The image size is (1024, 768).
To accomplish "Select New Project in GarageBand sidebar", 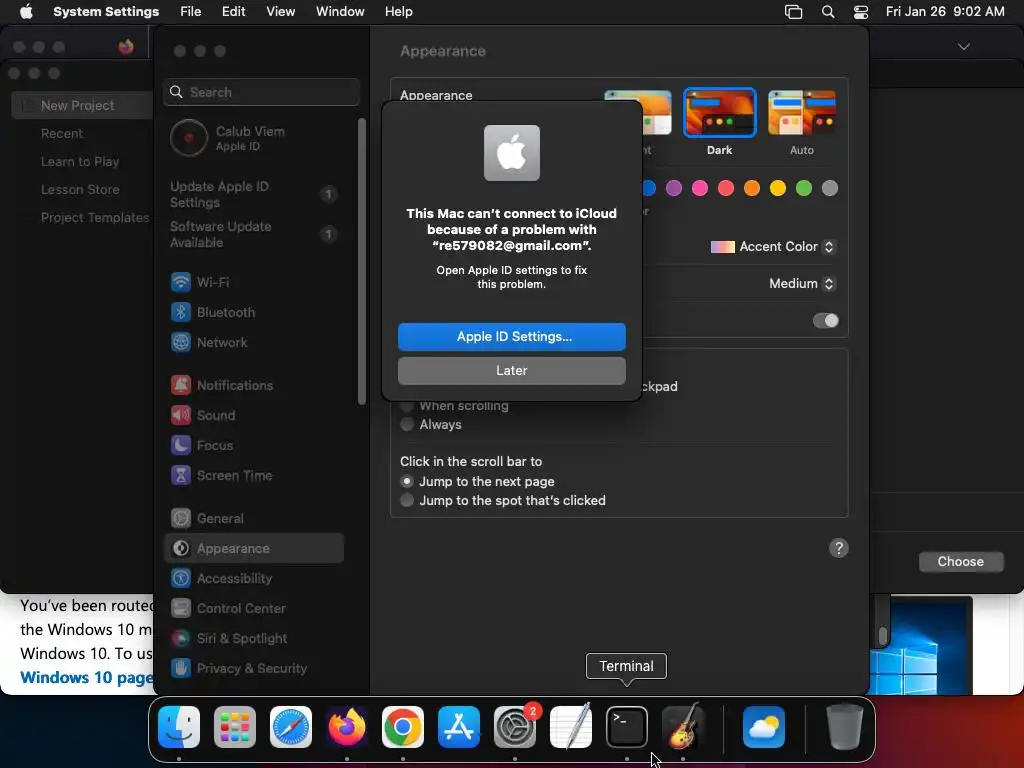I will [82, 105].
